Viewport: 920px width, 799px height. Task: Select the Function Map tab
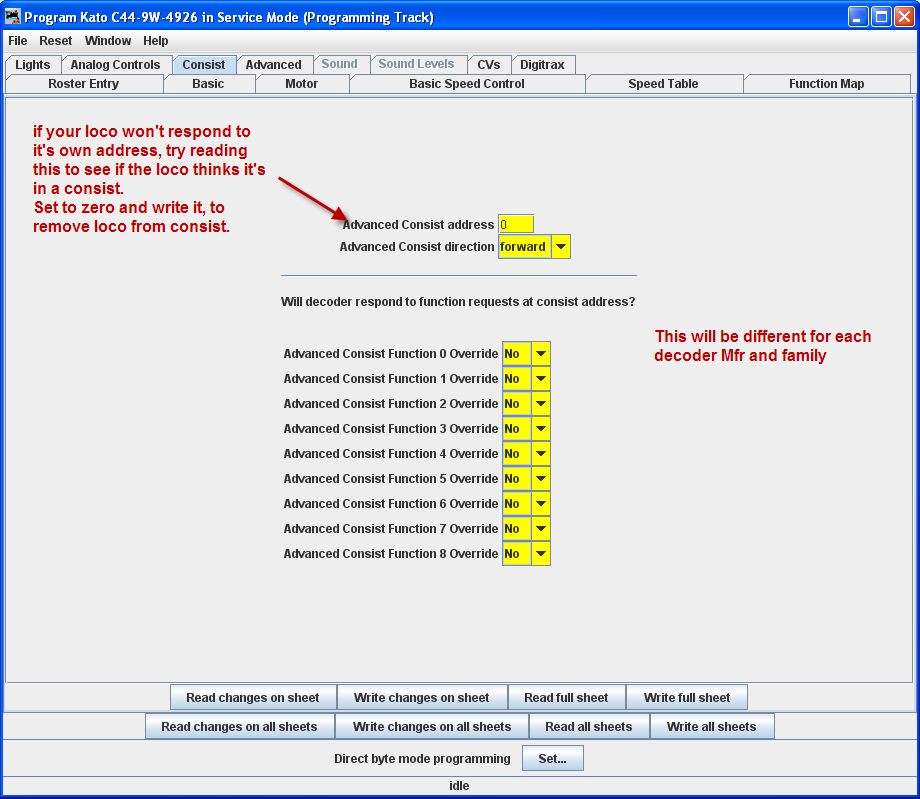(x=826, y=84)
